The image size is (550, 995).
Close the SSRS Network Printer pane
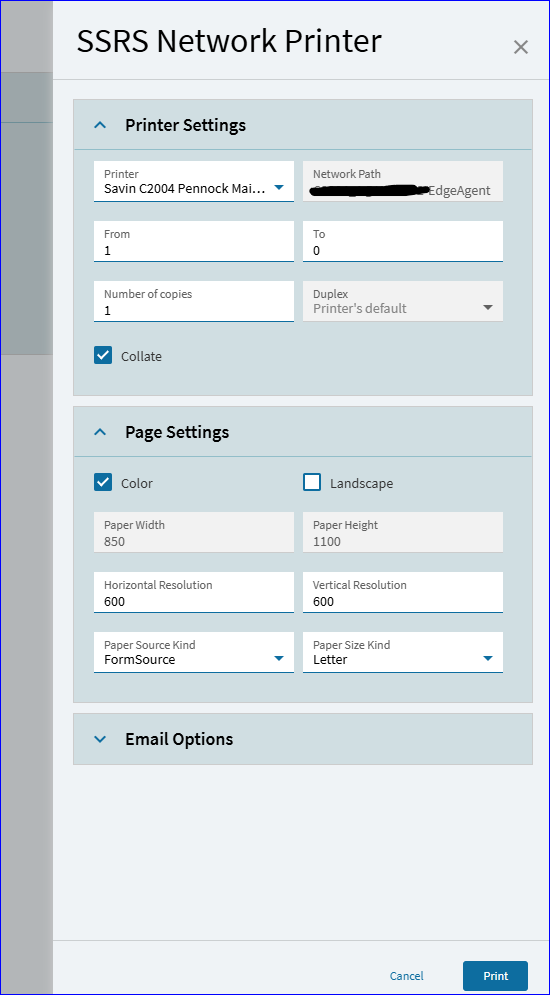click(x=520, y=47)
